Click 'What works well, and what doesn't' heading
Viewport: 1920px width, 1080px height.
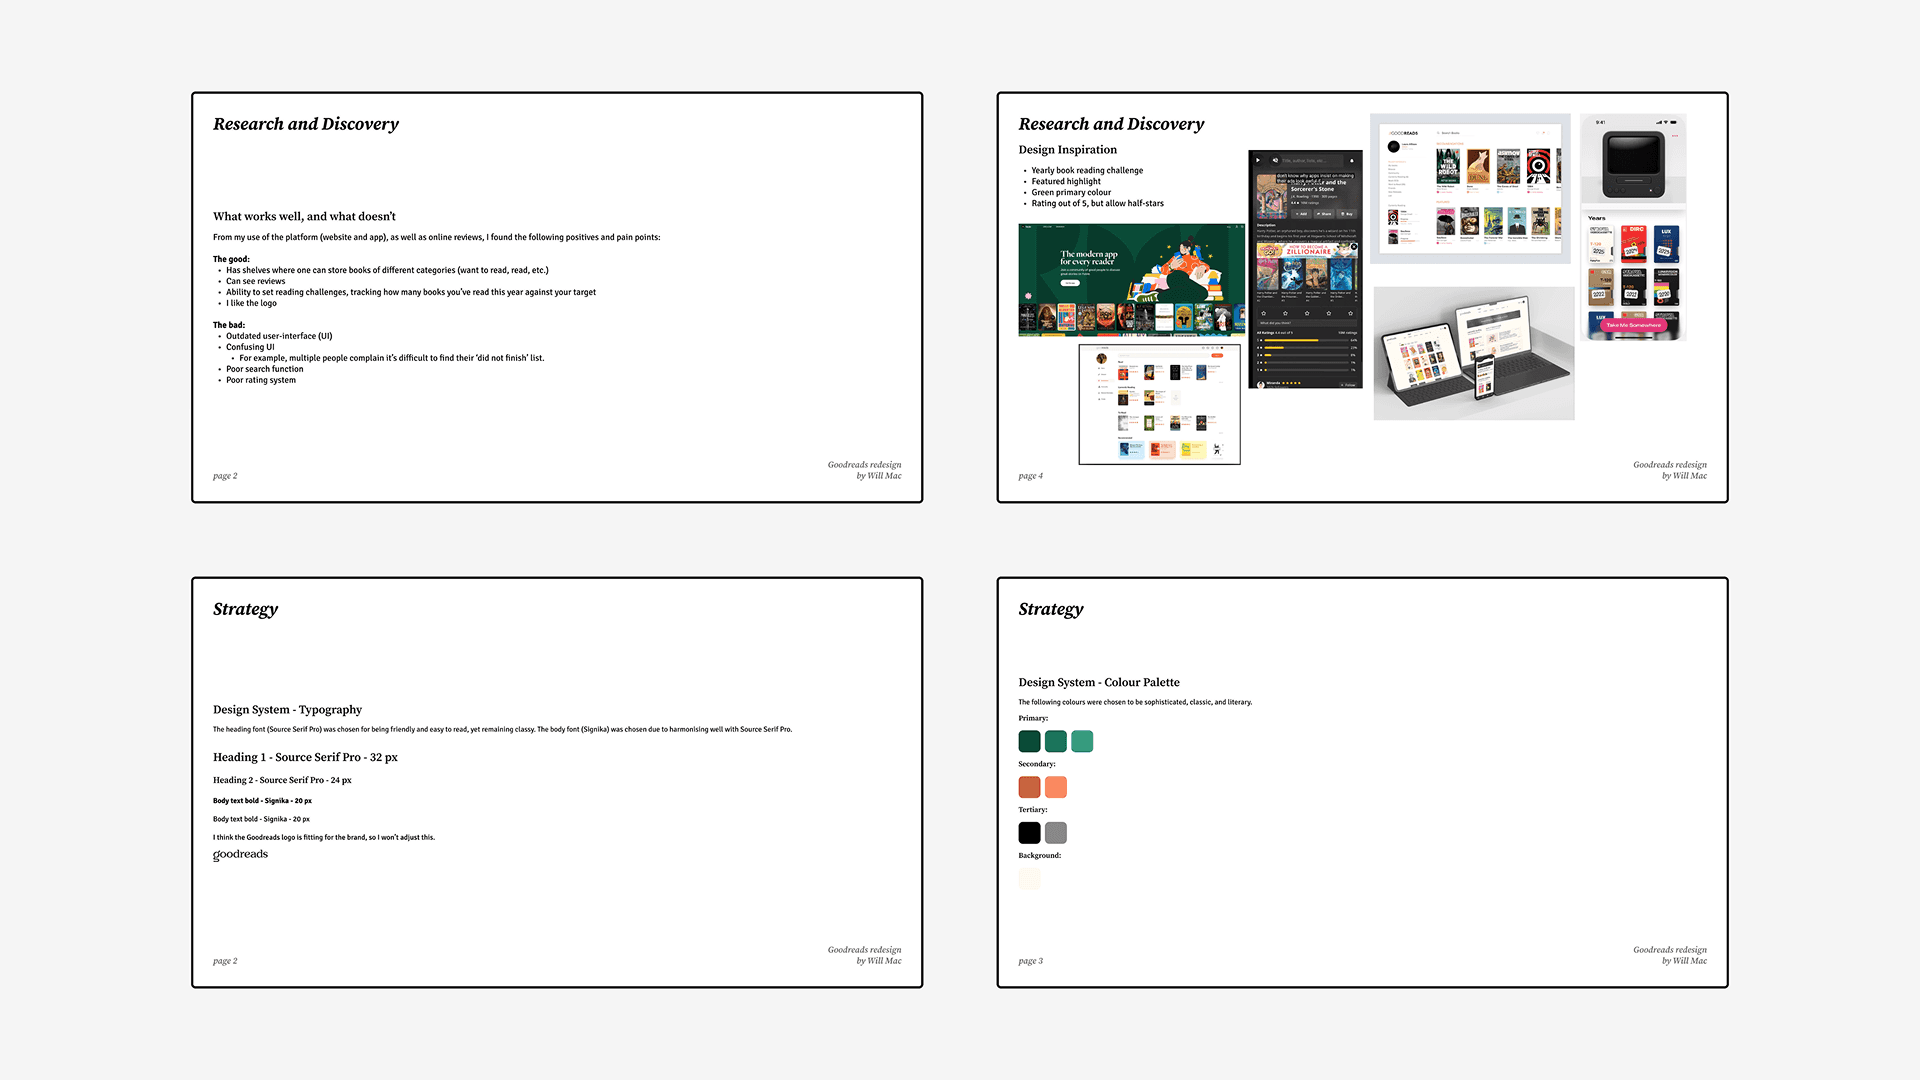[x=304, y=216]
